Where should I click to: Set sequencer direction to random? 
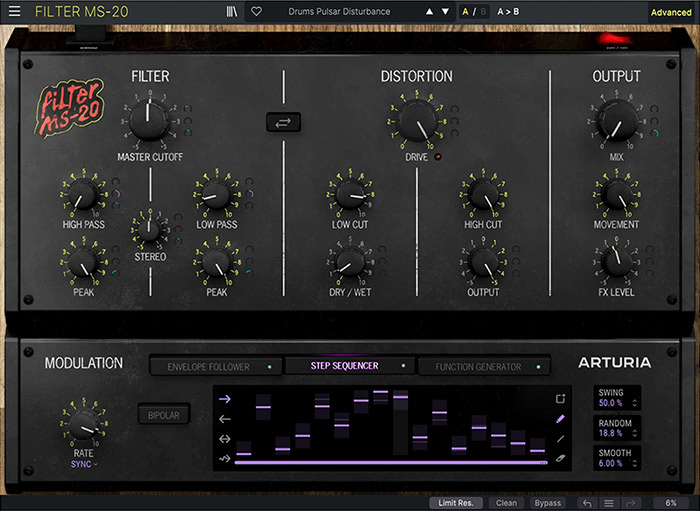[x=225, y=458]
